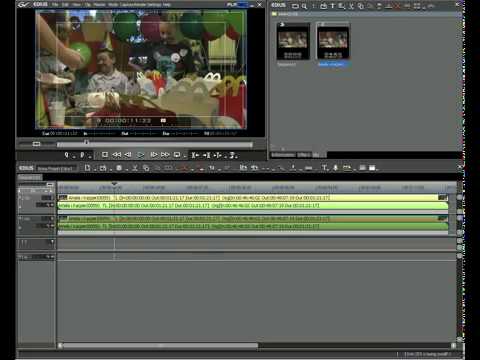Open the New Sequence dropdown arrow
Image resolution: width=480 pixels, height=360 pixels.
pyautogui.click(x=95, y=169)
